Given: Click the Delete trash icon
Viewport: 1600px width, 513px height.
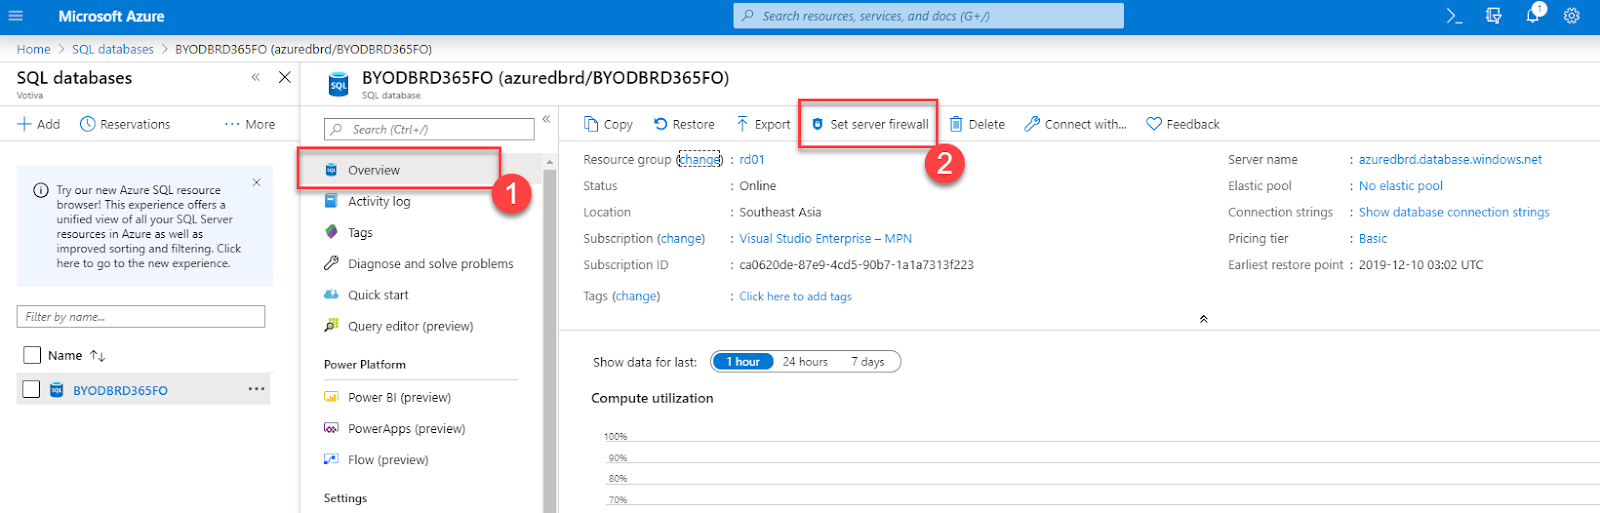Looking at the screenshot, I should [956, 124].
